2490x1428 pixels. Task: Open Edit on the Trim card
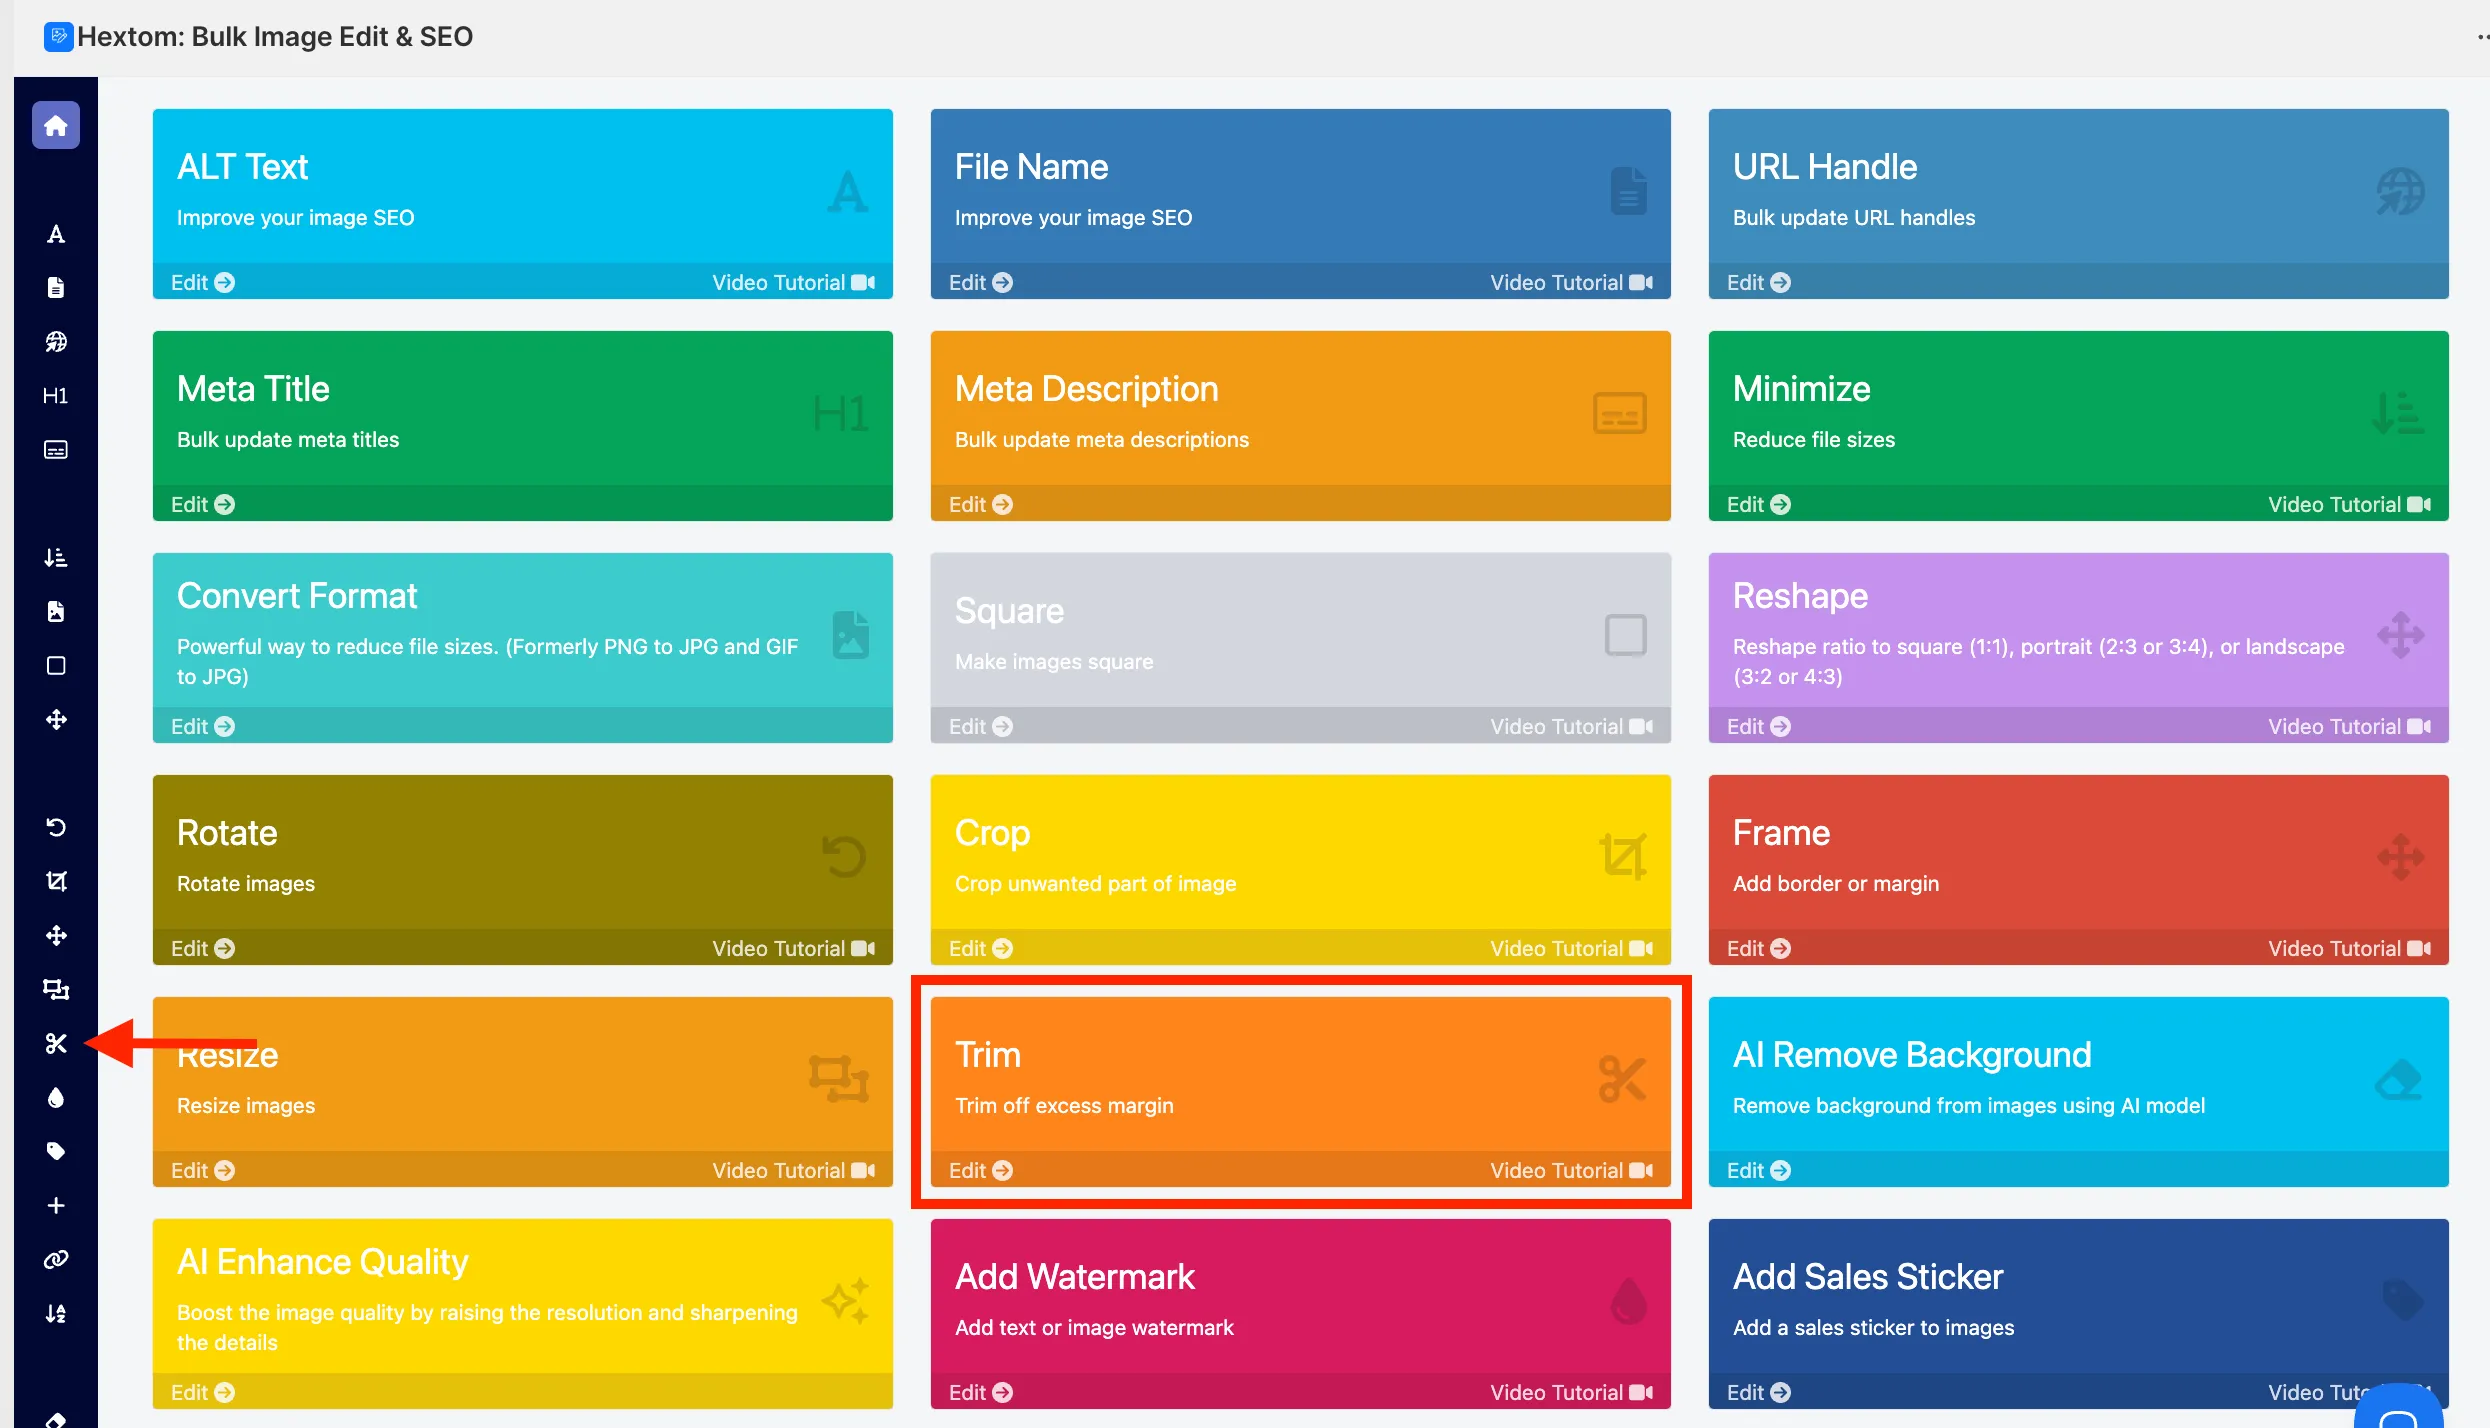click(x=981, y=1170)
